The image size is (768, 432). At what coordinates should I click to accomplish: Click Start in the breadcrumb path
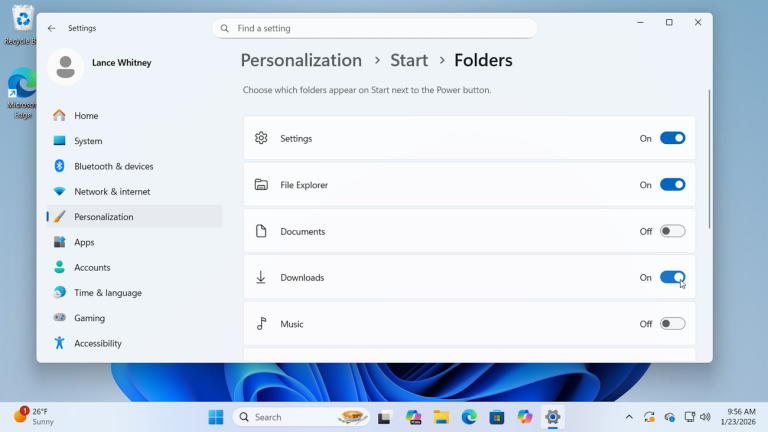(x=409, y=61)
